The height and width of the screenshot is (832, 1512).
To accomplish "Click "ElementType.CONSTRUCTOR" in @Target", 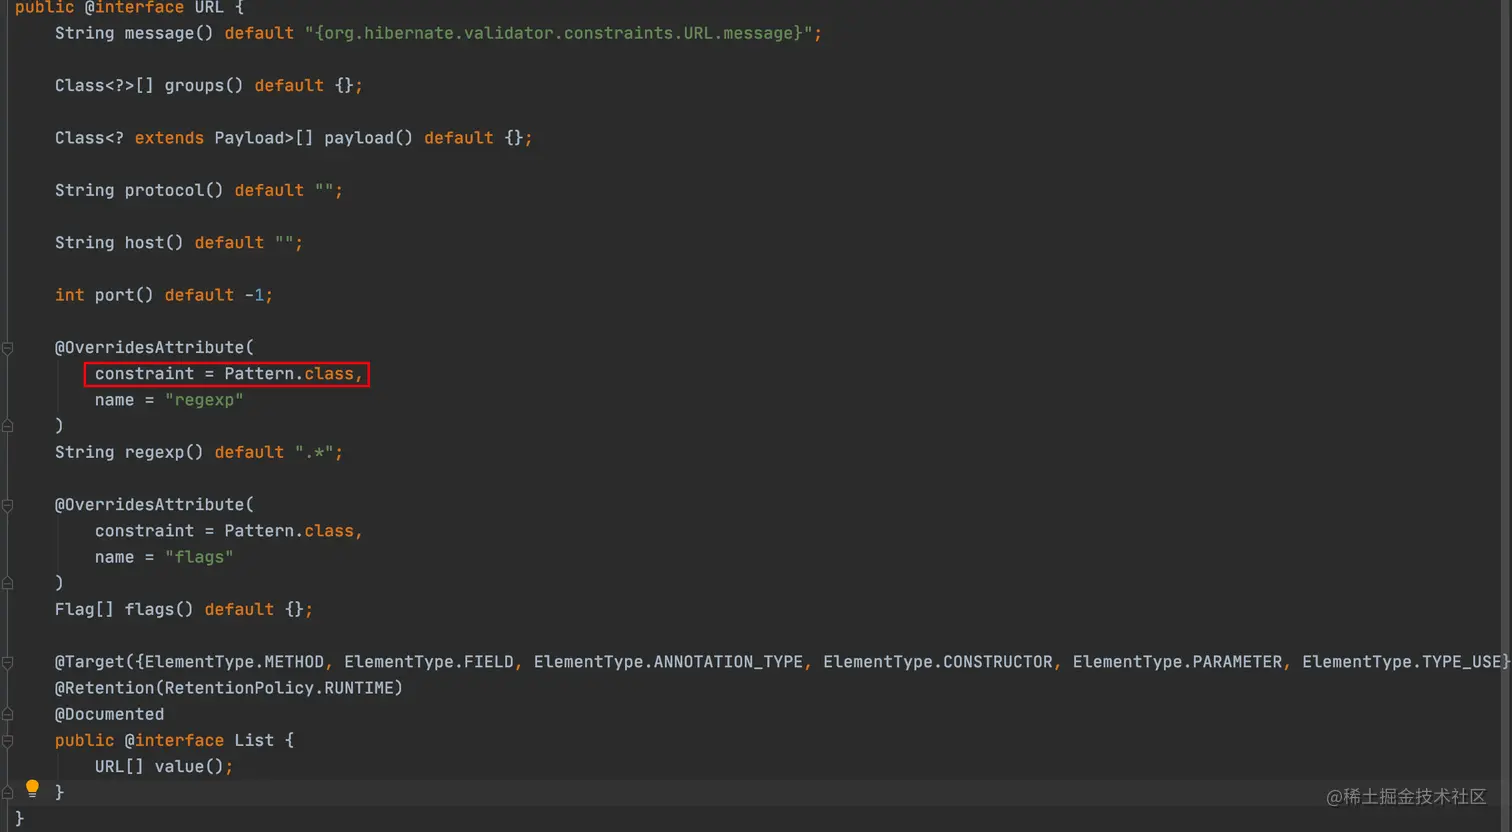I will (938, 662).
